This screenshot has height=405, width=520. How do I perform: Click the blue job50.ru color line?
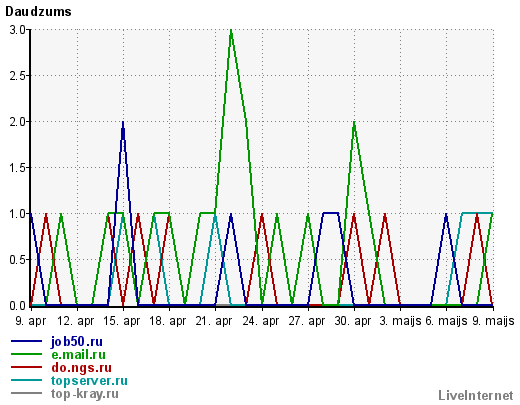click(27, 341)
